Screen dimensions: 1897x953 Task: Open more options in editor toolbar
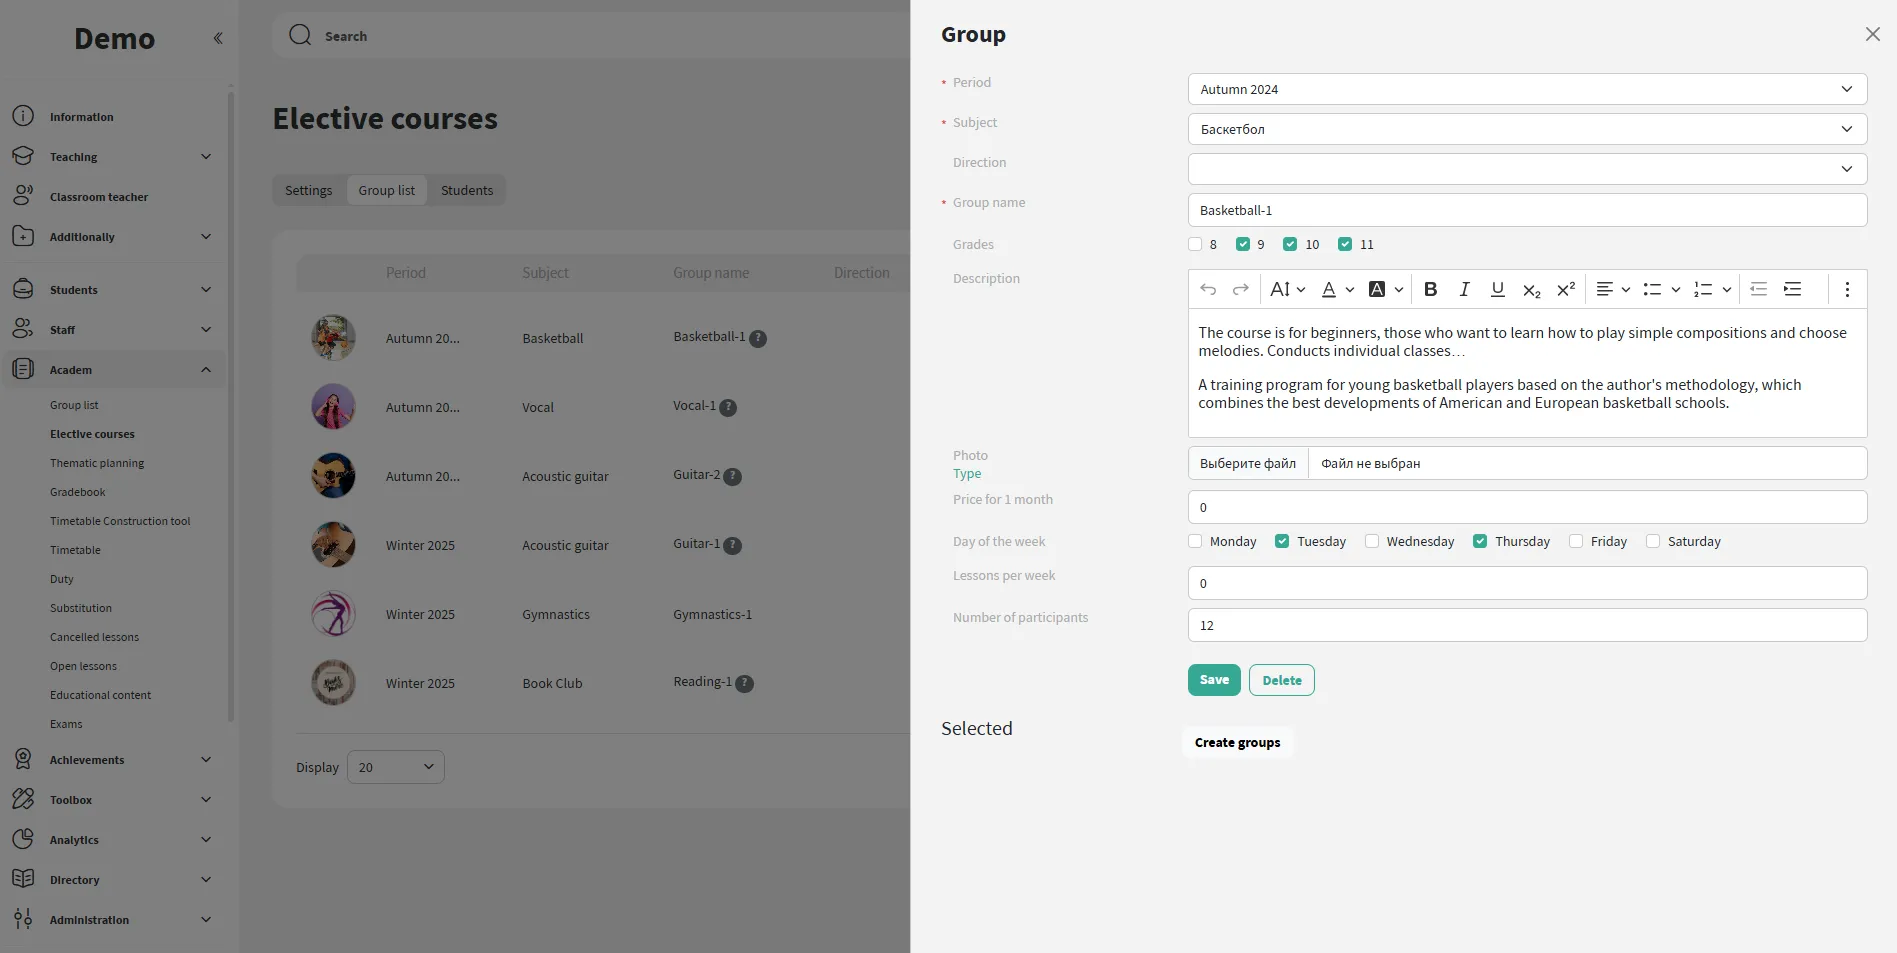click(1847, 289)
